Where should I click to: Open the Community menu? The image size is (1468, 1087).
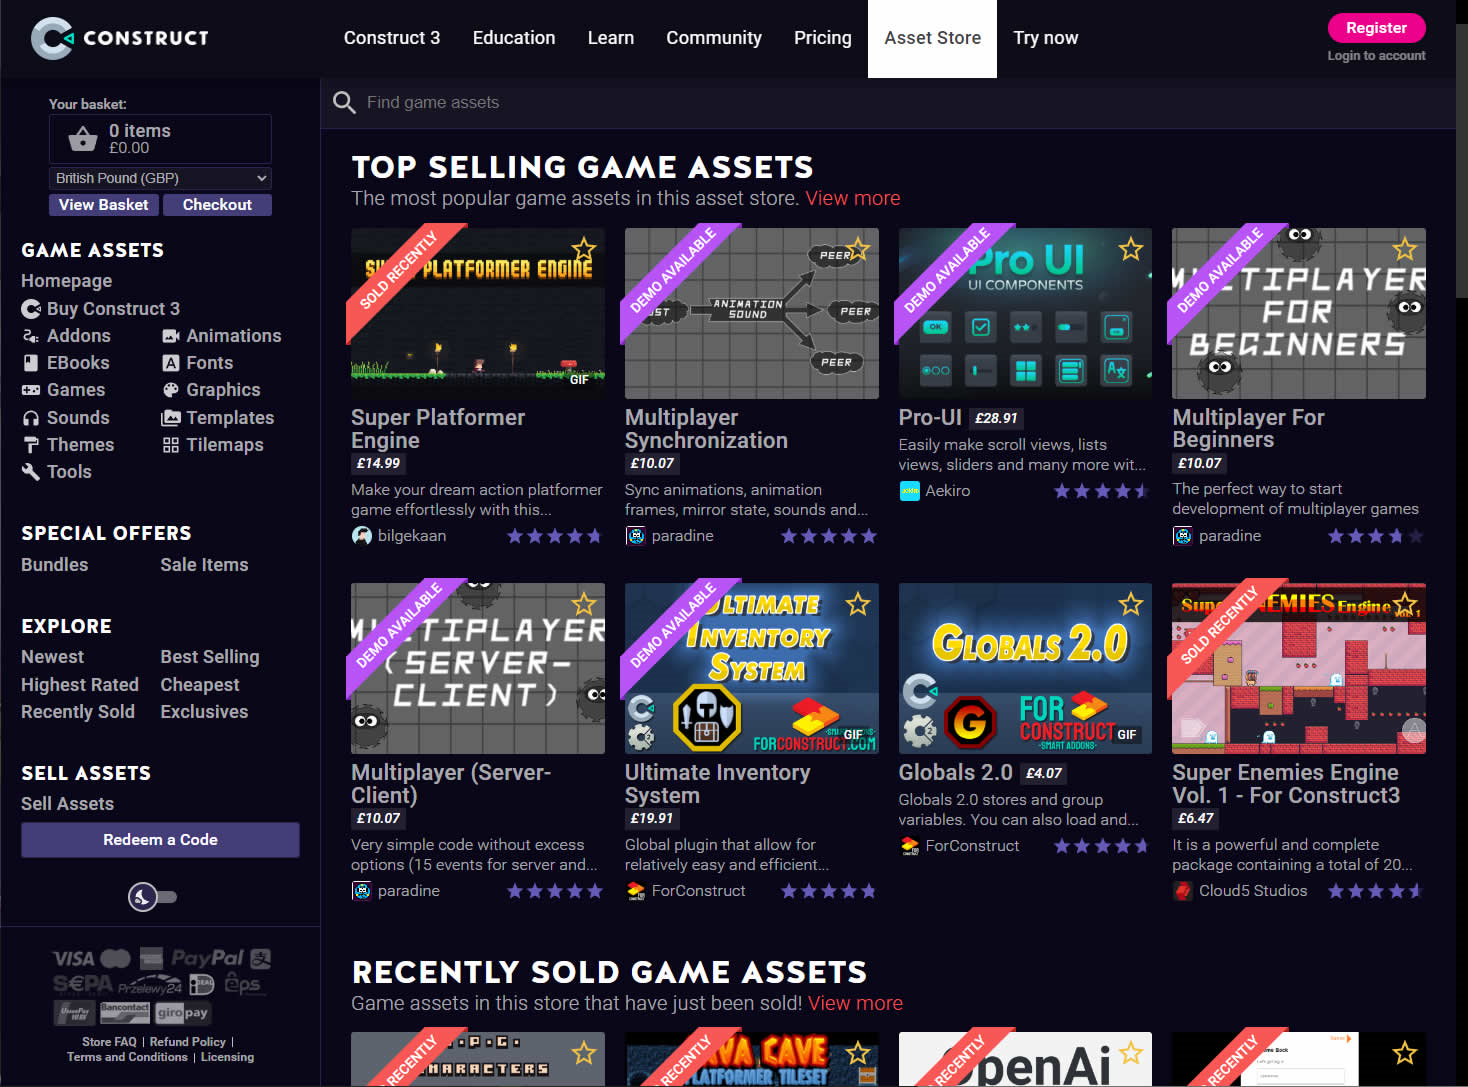[x=713, y=38]
